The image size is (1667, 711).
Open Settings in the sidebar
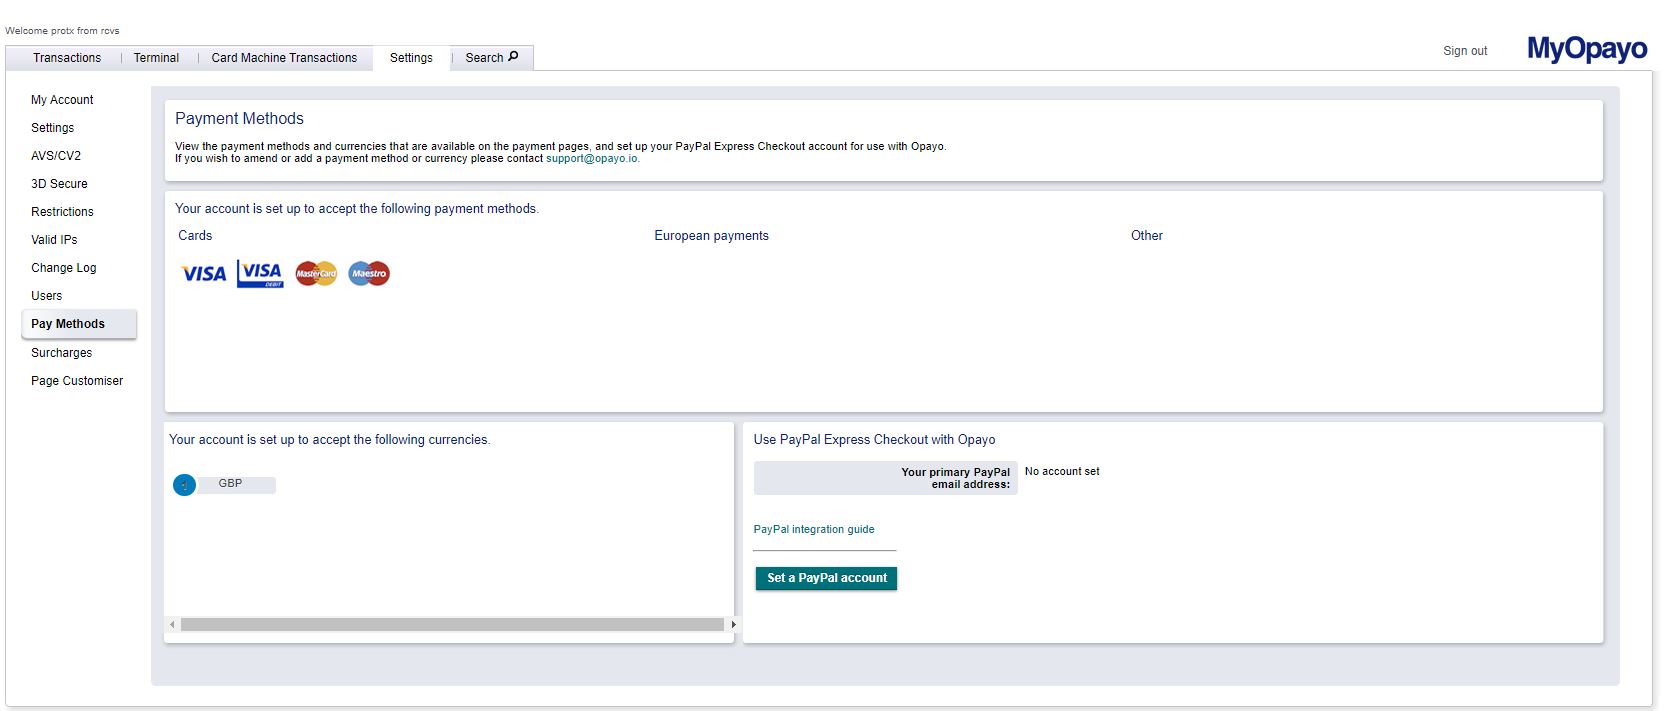[x=53, y=128]
